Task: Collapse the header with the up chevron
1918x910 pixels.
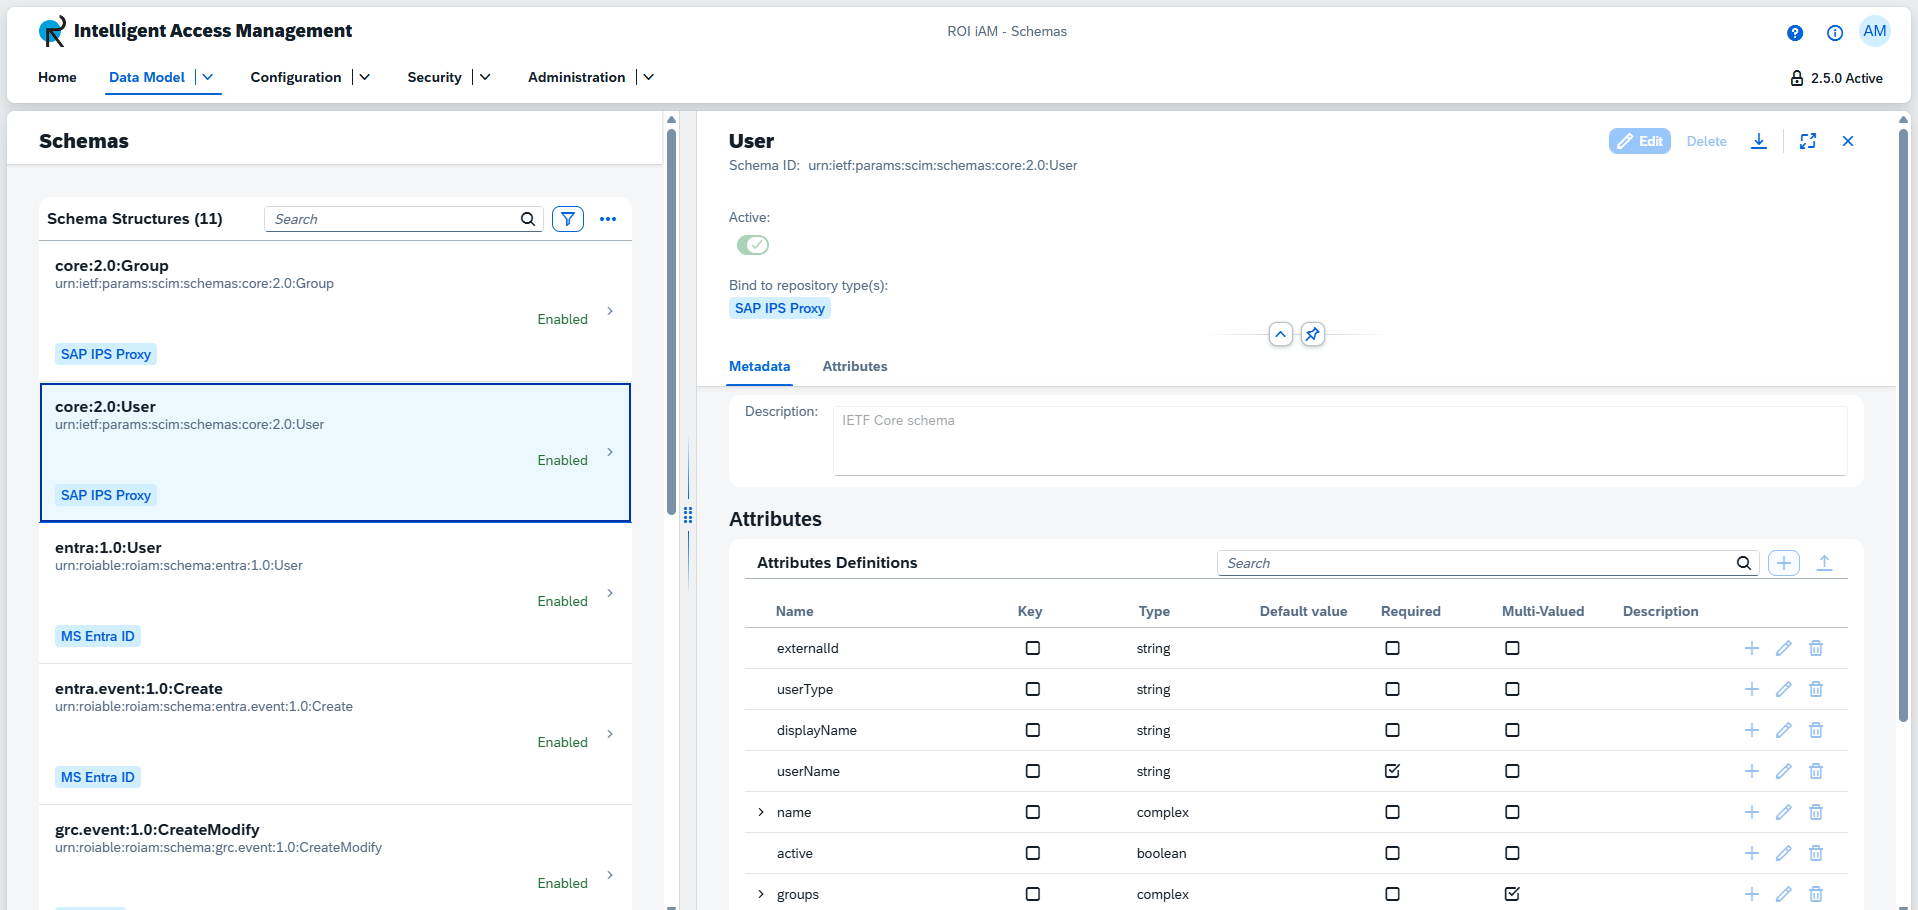Action: [x=1281, y=334]
